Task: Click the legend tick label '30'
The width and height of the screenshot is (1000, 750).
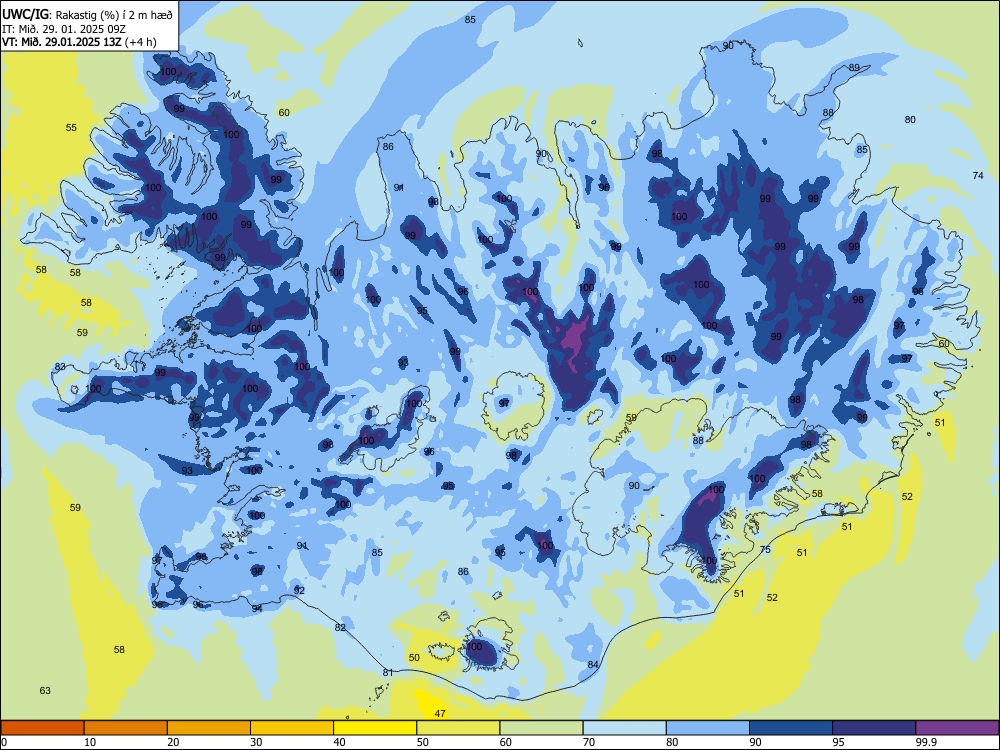Action: (256, 742)
